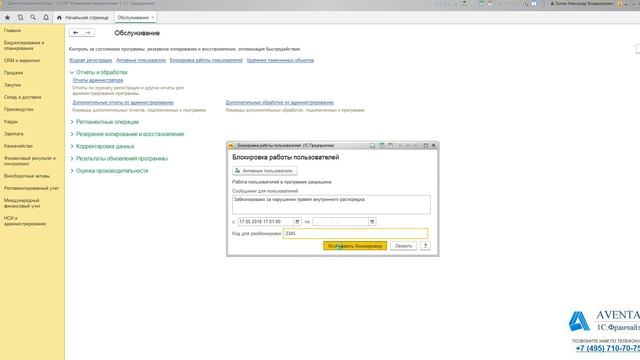Open Бюджетирование и планирование in the sidebar
This screenshot has width=640, height=360.
24,45
